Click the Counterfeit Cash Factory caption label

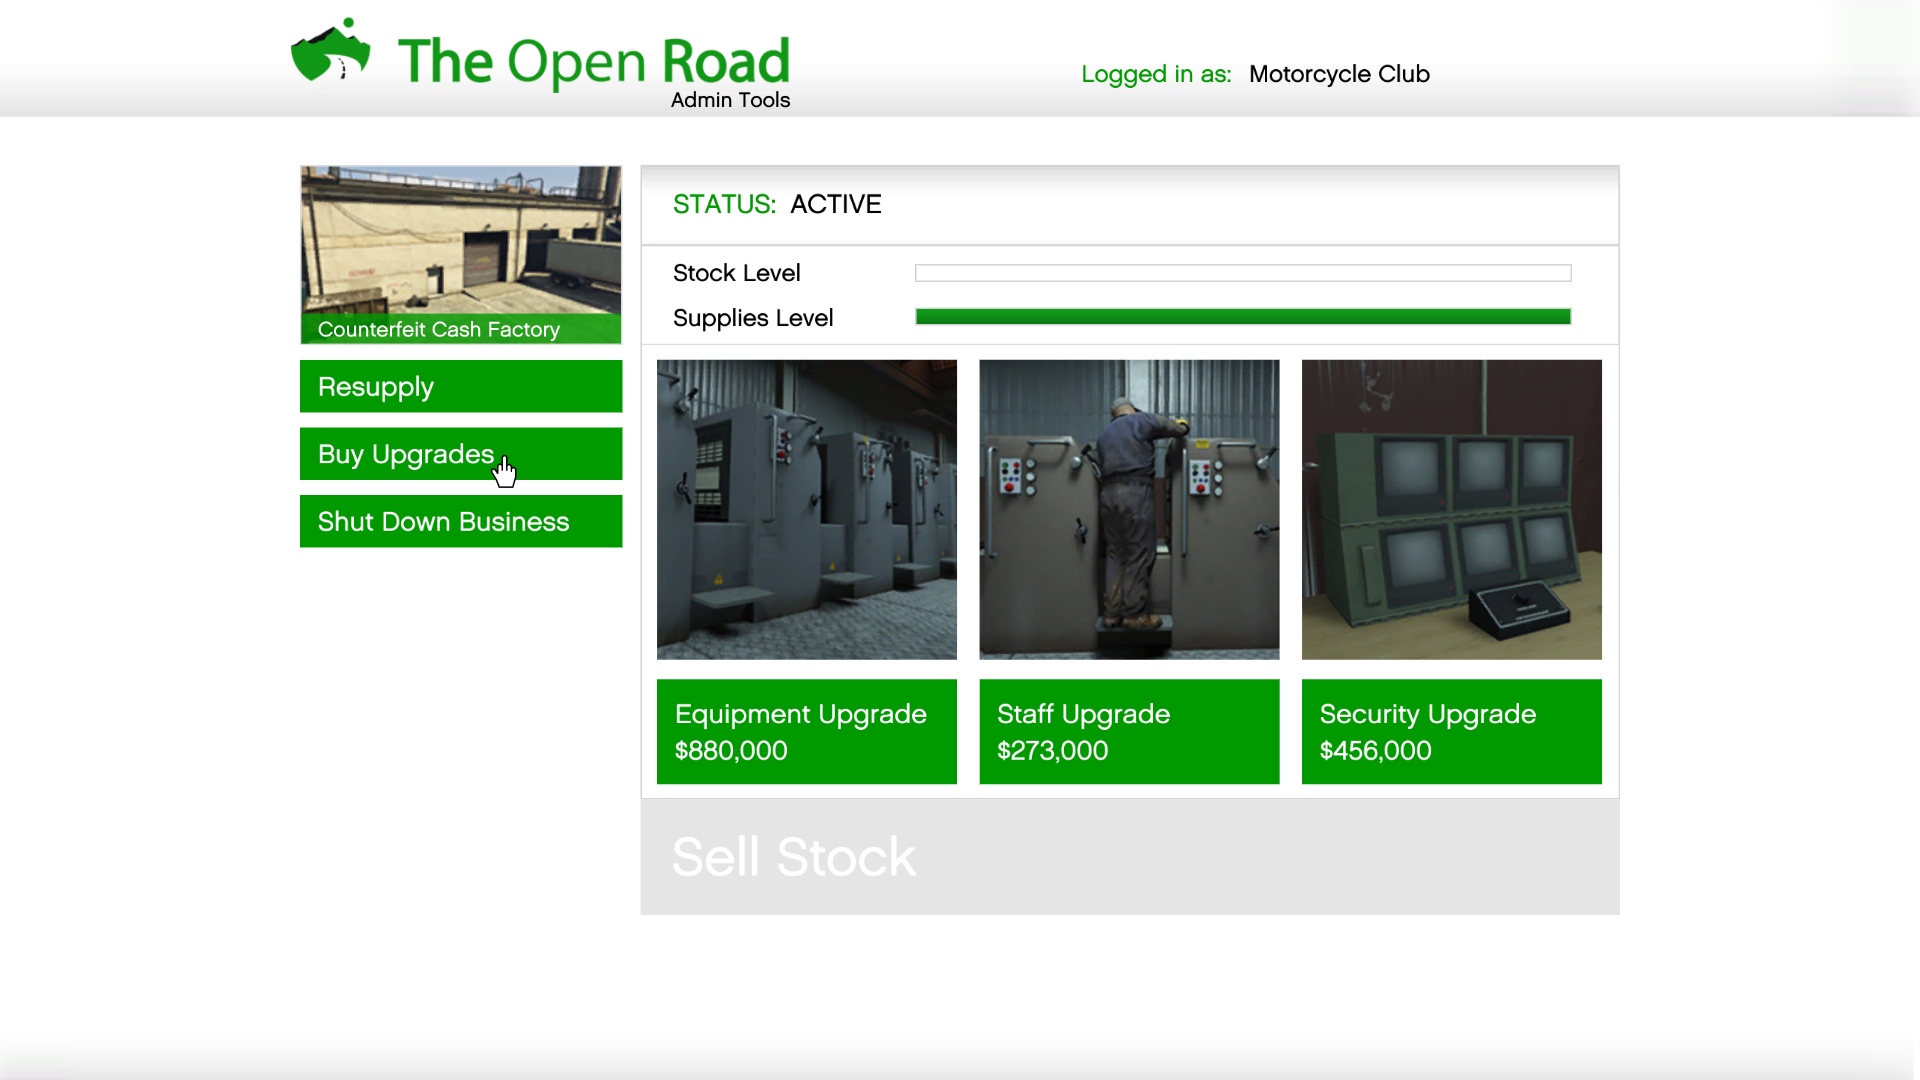click(439, 329)
